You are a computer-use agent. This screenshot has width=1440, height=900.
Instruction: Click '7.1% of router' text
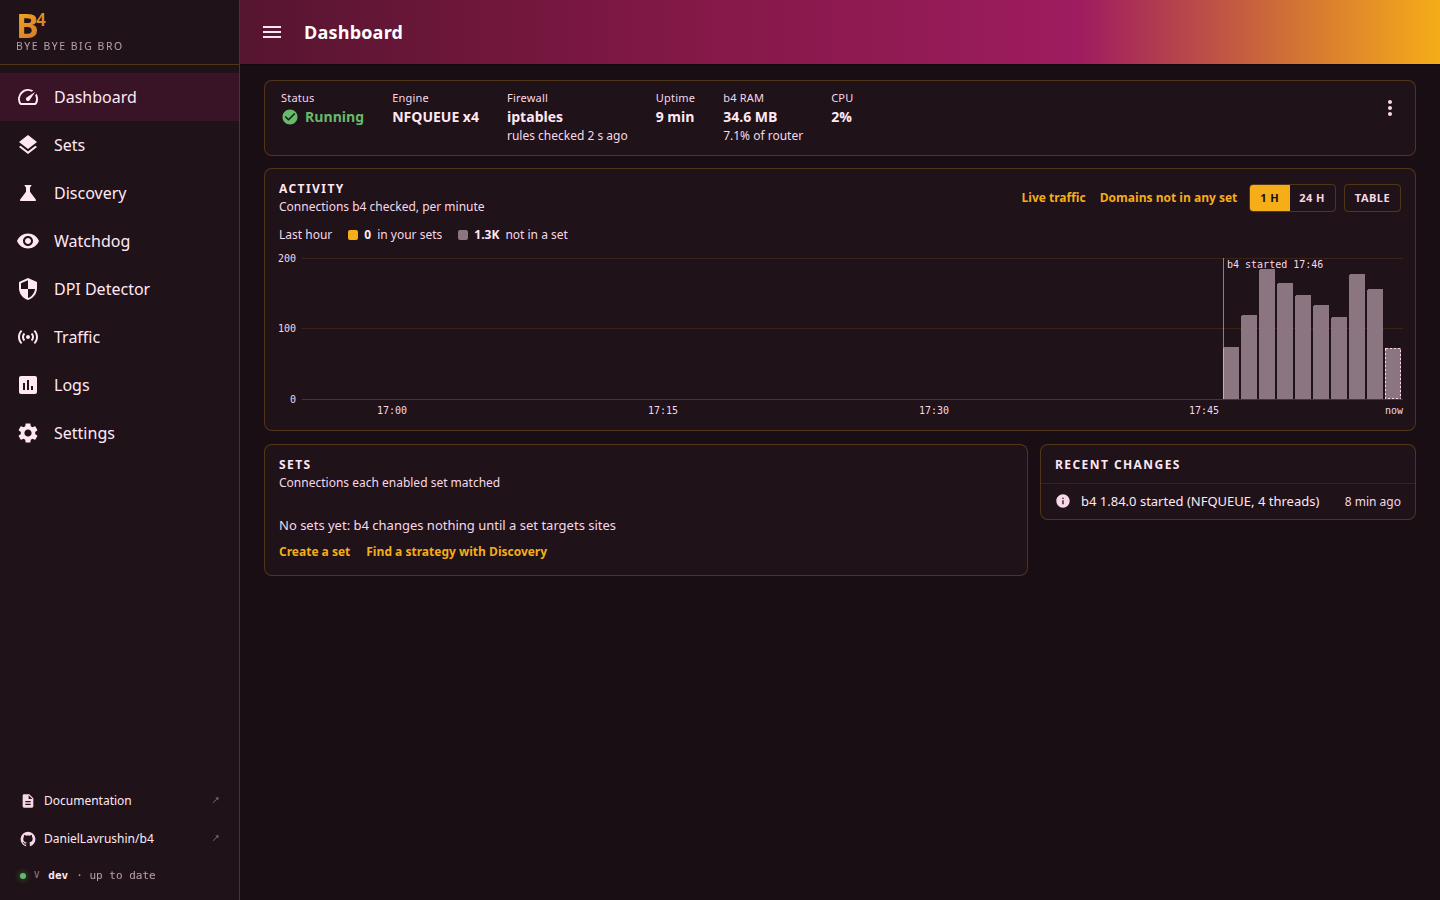pyautogui.click(x=763, y=136)
